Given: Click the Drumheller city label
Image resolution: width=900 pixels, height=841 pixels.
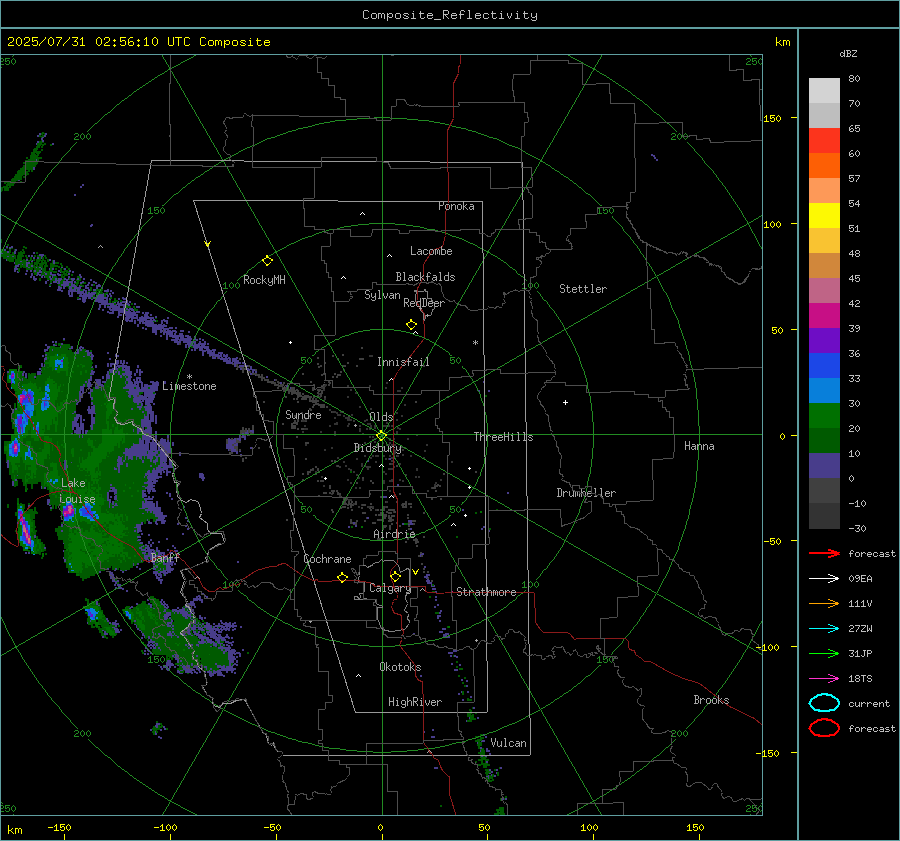Looking at the screenshot, I should tap(586, 493).
